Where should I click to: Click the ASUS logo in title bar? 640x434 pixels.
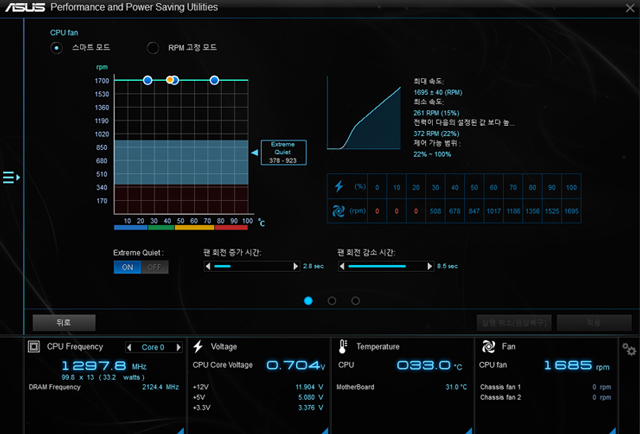(x=25, y=7)
